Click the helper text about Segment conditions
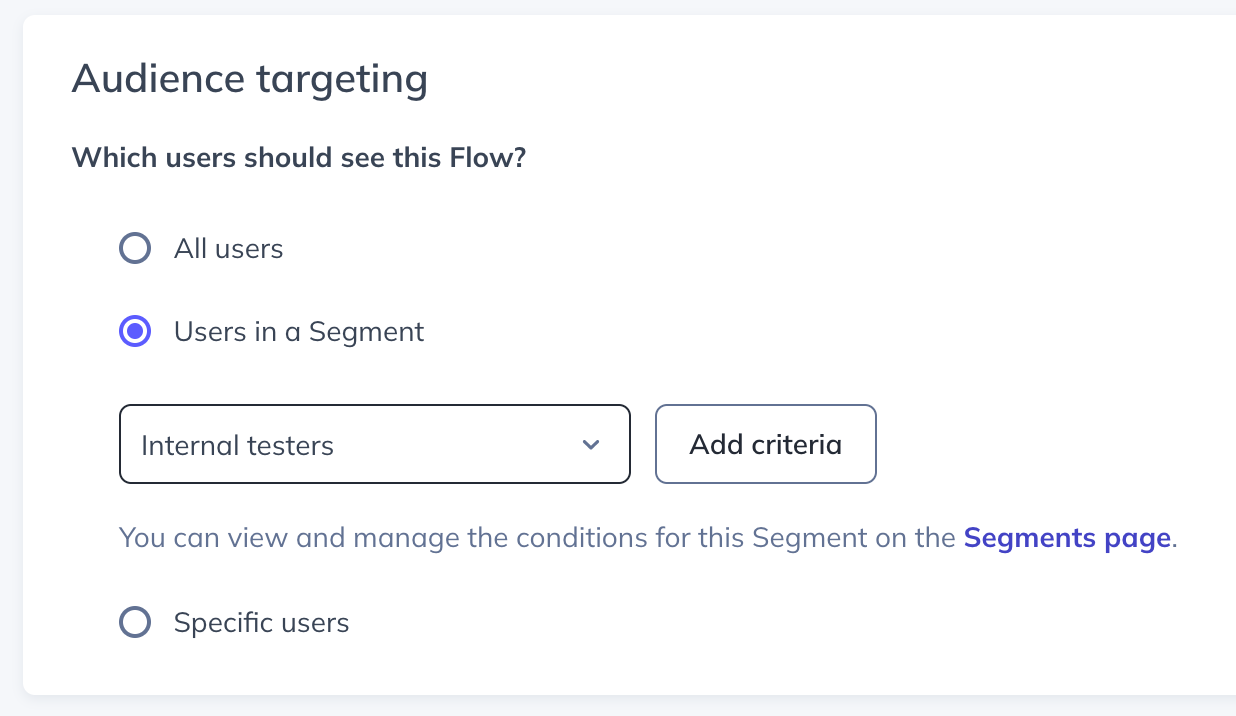This screenshot has height=716, width=1236. tap(540, 538)
